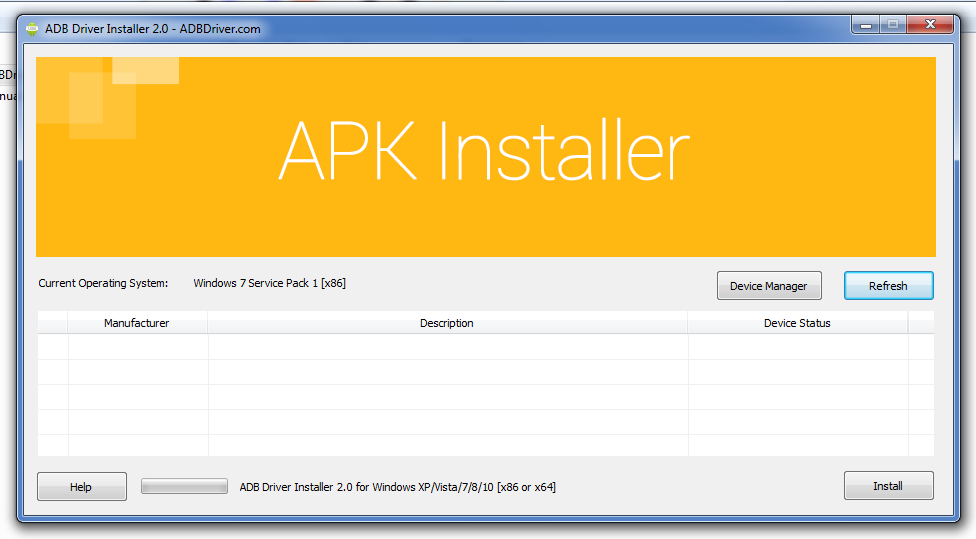This screenshot has width=976, height=539.
Task: Click the Install button
Action: [x=888, y=485]
